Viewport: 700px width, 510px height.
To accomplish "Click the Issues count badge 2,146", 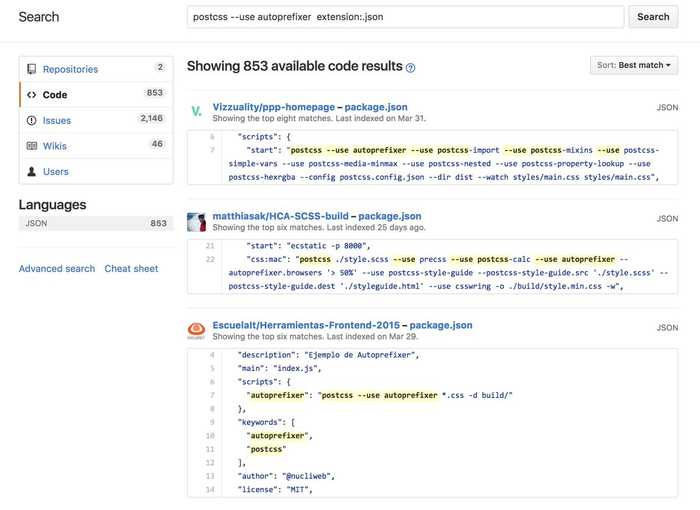I will (x=151, y=118).
